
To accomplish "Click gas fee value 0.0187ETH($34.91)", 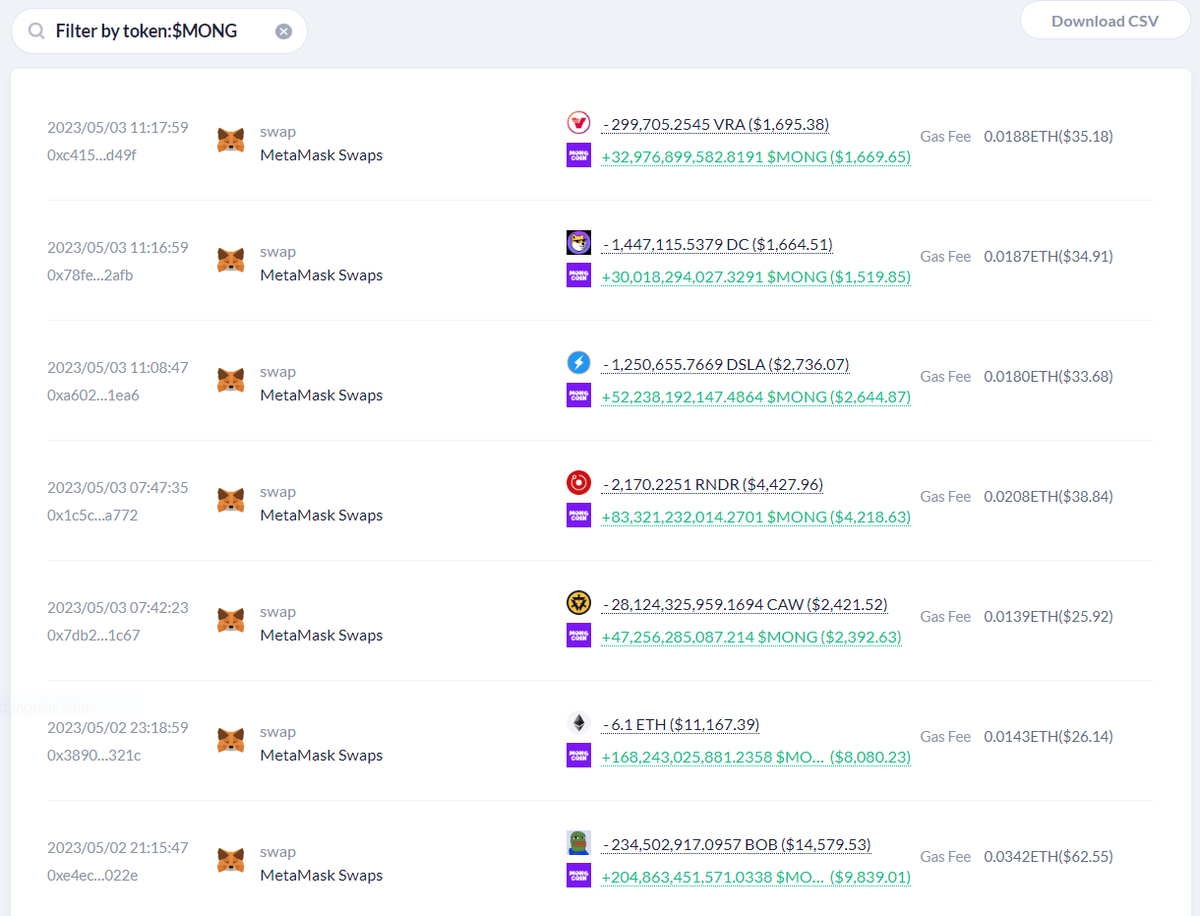I will pyautogui.click(x=1048, y=256).
